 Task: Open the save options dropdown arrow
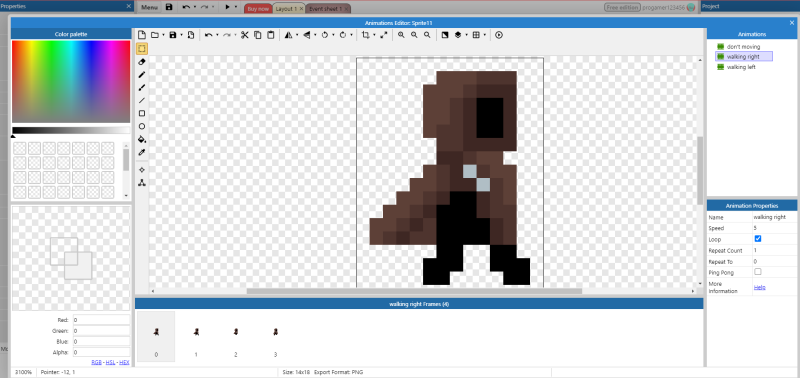pyautogui.click(x=181, y=35)
